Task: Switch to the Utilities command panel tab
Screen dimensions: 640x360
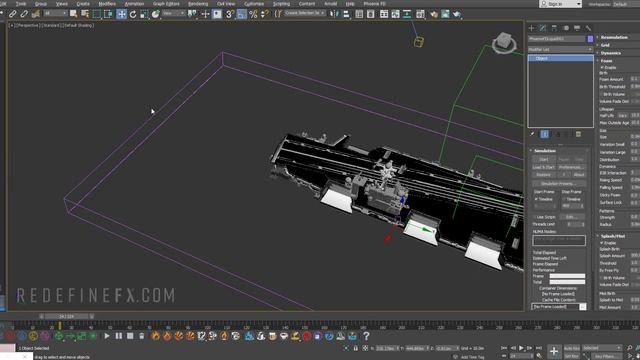Action: click(x=588, y=28)
